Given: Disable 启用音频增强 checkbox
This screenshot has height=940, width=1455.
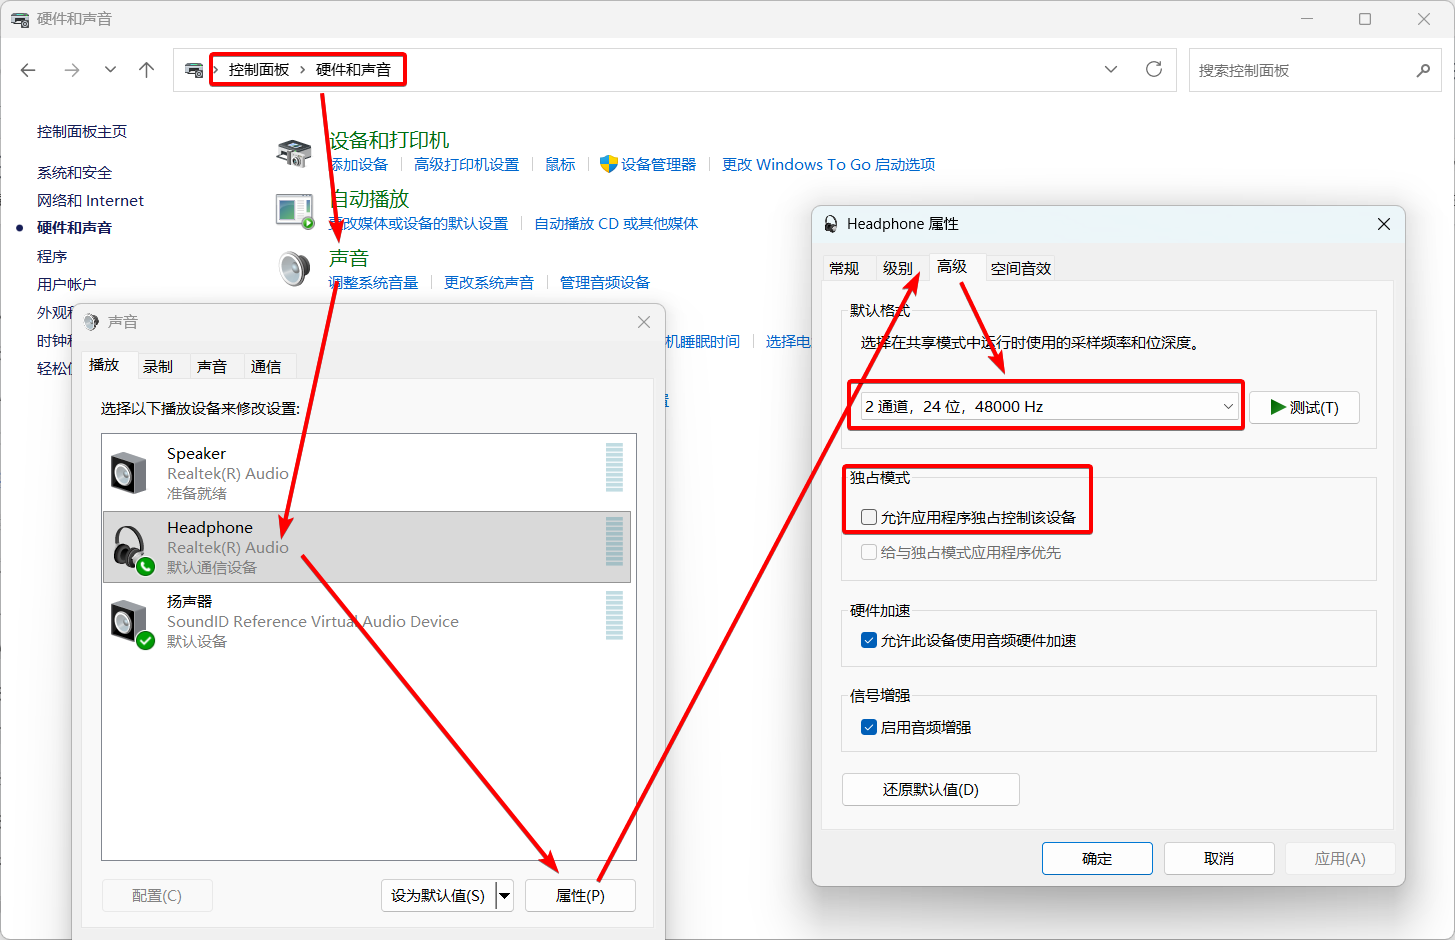Looking at the screenshot, I should point(869,727).
